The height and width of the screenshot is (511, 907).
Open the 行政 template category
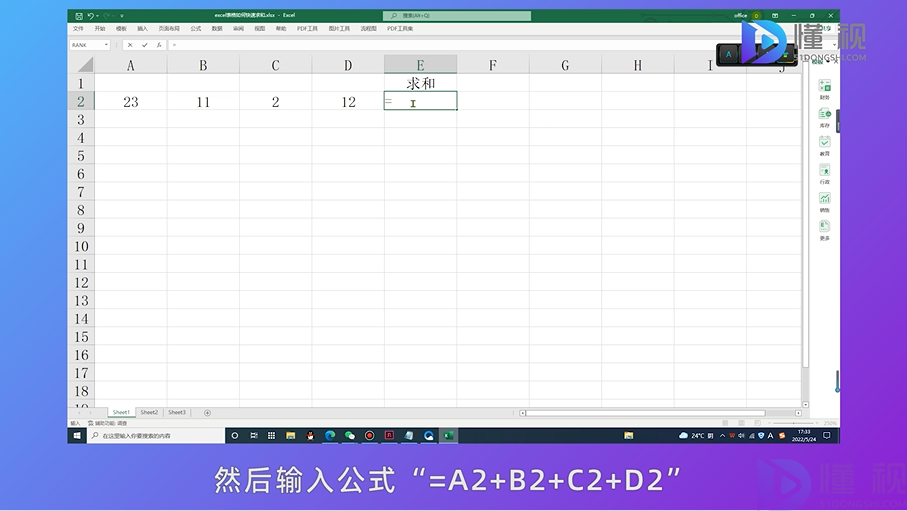click(824, 174)
